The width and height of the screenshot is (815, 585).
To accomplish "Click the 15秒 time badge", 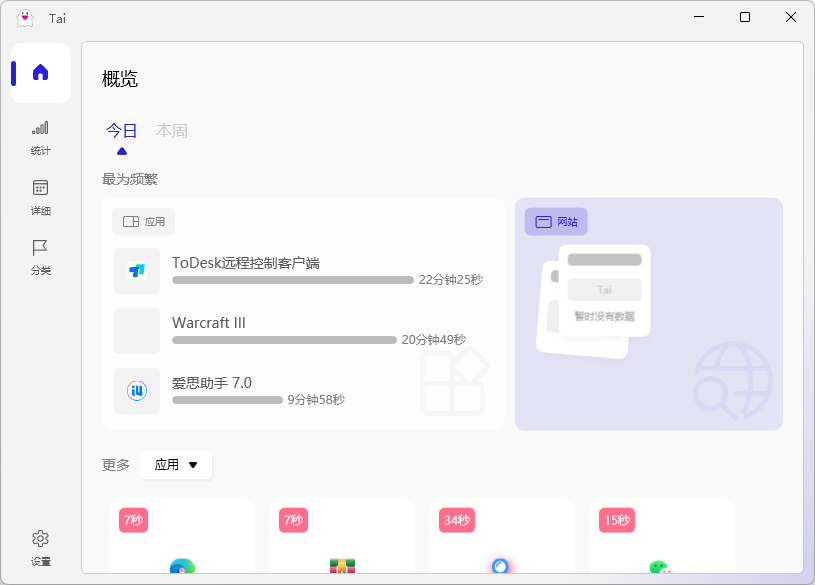I will coord(617,520).
